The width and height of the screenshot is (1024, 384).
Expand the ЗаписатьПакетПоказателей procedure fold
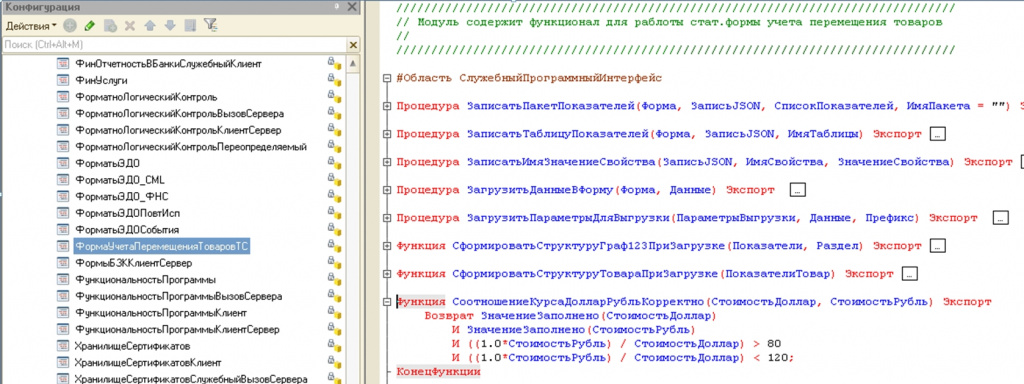pos(387,105)
